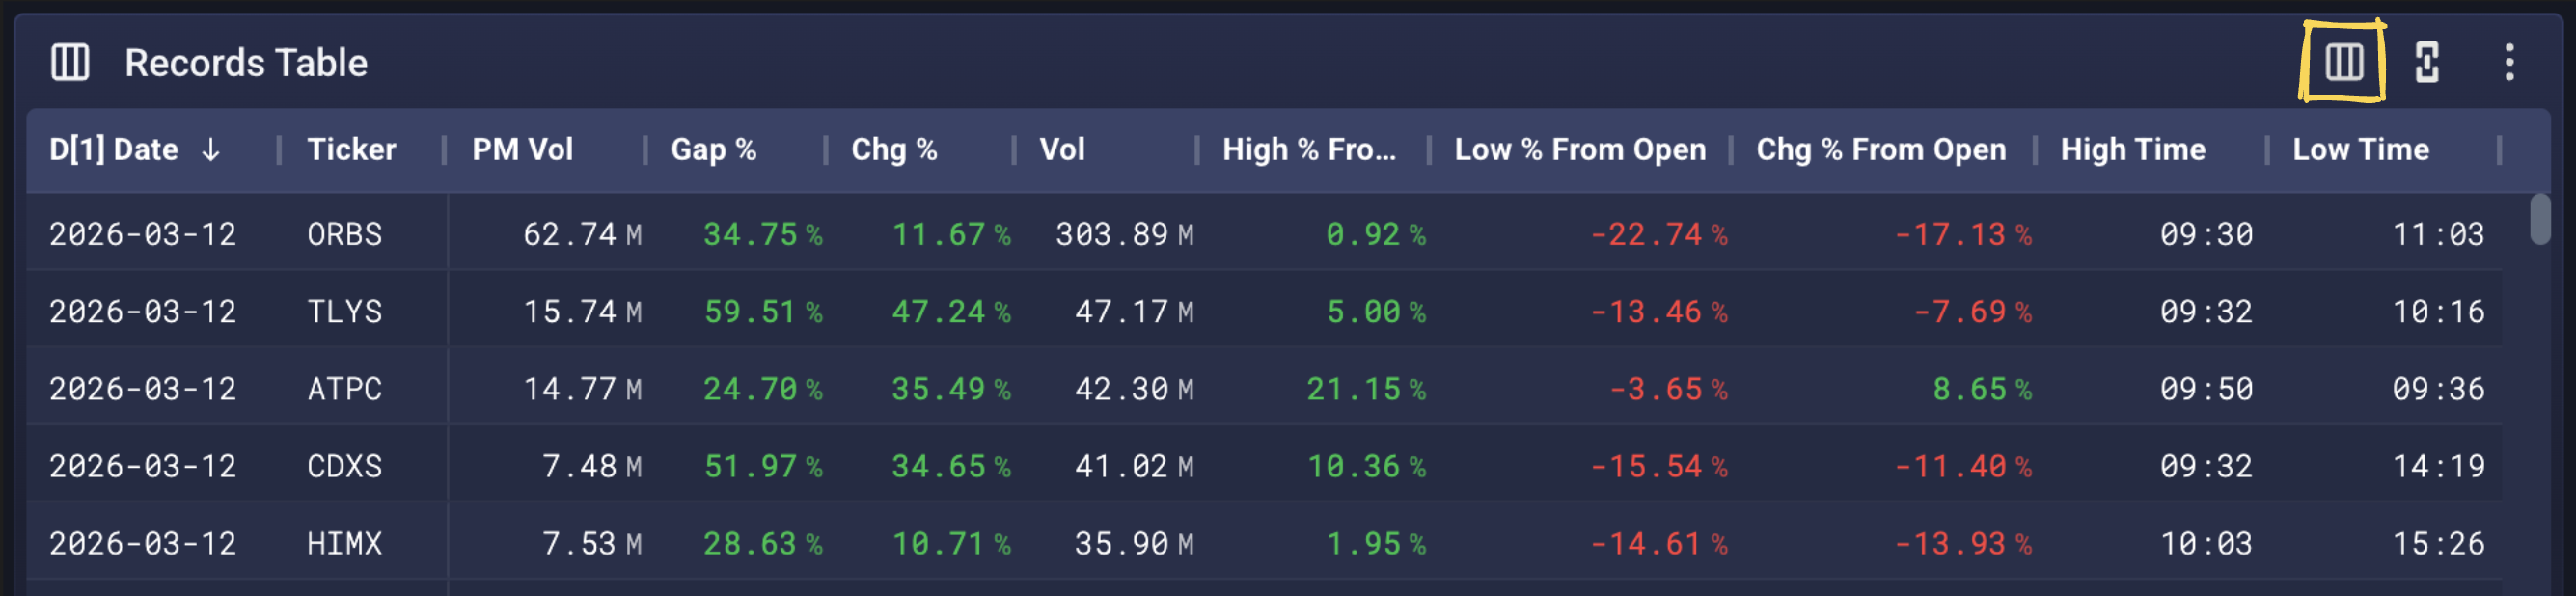Screen dimensions: 2576x596
Task: Click the ATPC ticker cell
Action: pyautogui.click(x=344, y=389)
